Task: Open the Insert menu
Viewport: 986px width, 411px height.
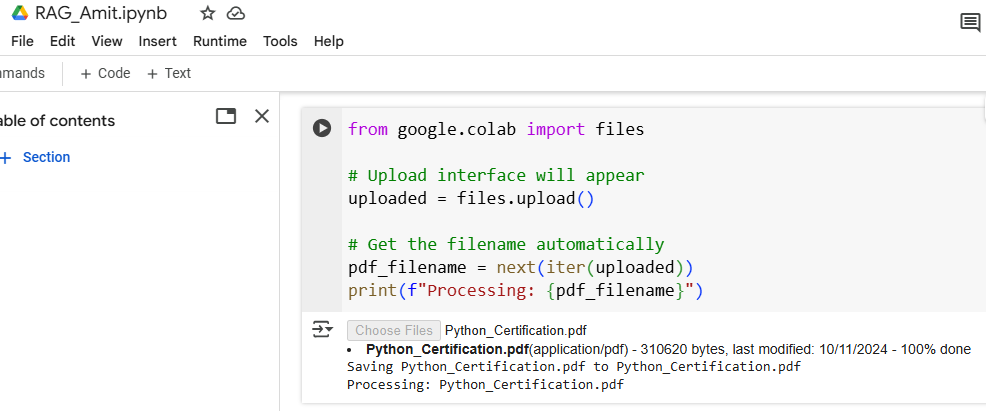Action: point(157,41)
